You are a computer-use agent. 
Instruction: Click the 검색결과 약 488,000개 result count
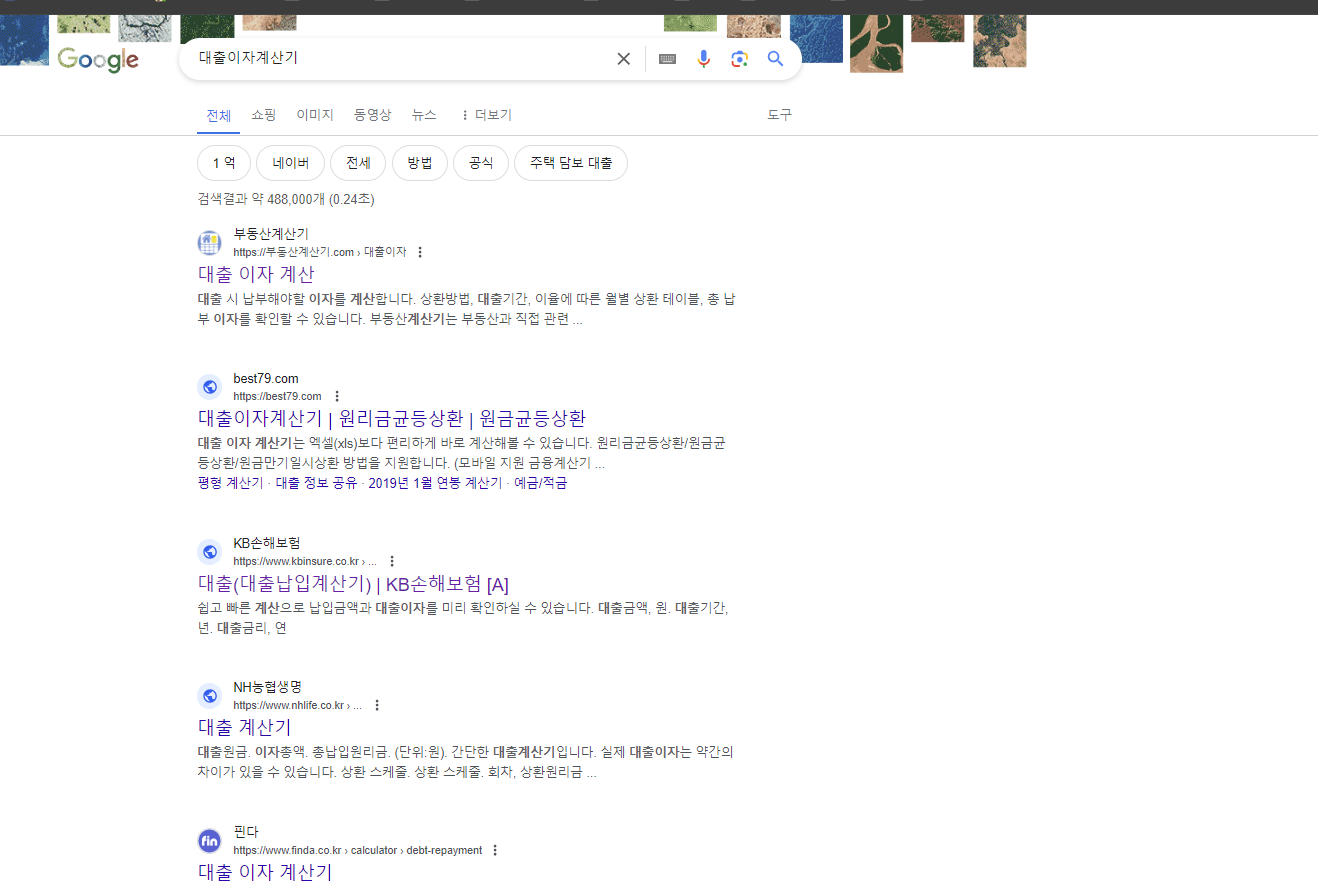[x=286, y=199]
